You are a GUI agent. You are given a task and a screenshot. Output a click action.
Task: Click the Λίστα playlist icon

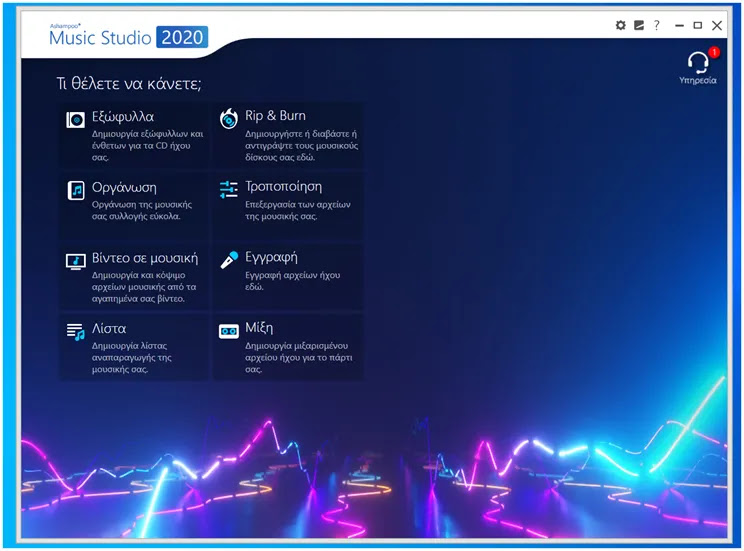pyautogui.click(x=75, y=332)
